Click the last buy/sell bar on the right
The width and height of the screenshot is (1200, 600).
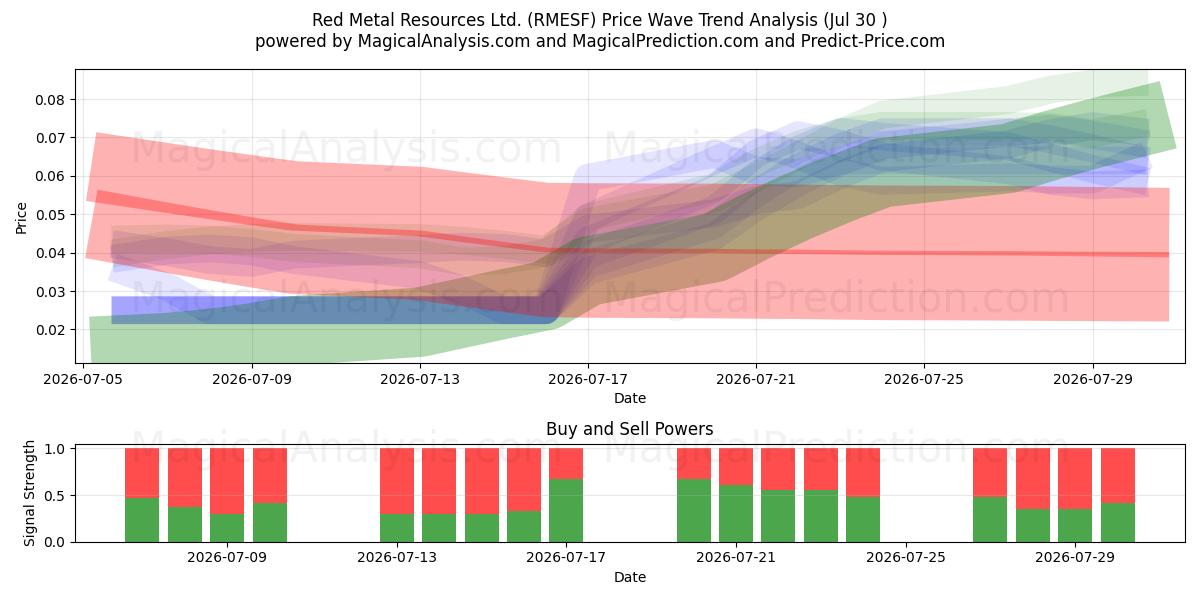(1118, 495)
